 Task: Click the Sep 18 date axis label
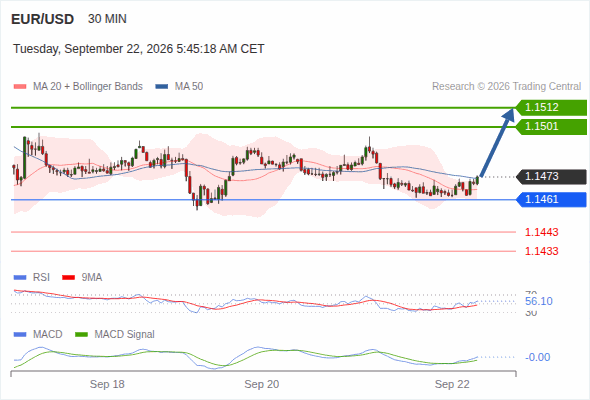(107, 384)
